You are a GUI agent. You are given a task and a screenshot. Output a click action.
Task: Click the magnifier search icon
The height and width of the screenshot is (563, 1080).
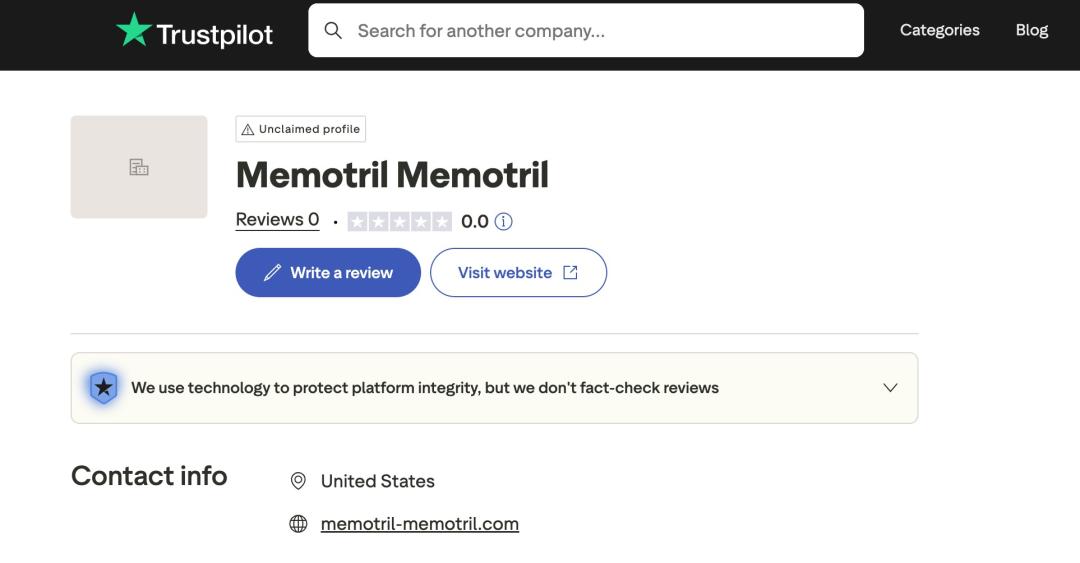click(333, 31)
